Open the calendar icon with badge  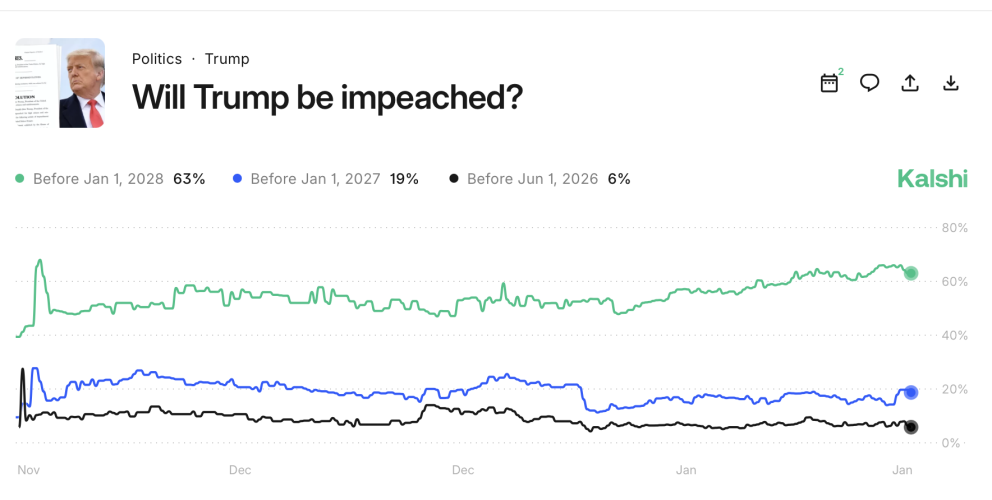[829, 83]
